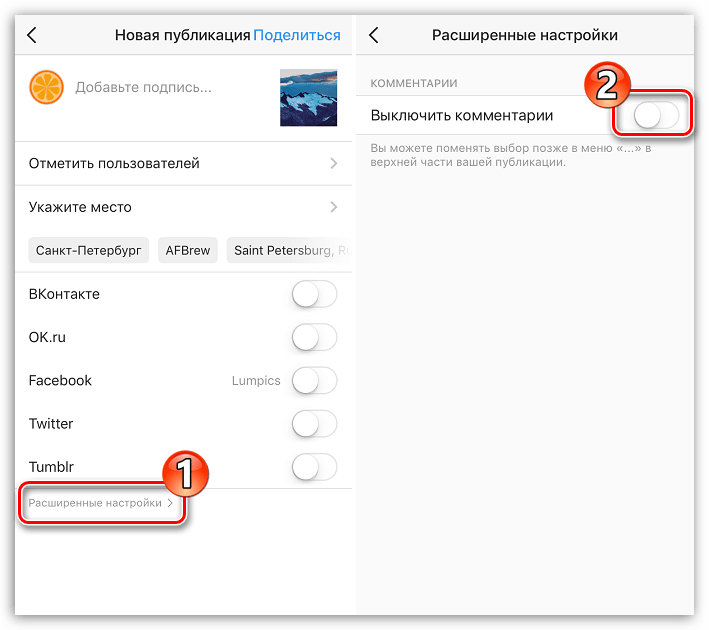Image resolution: width=709 pixels, height=630 pixels.
Task: Choose the Saint Petersburg location chip
Action: point(289,250)
